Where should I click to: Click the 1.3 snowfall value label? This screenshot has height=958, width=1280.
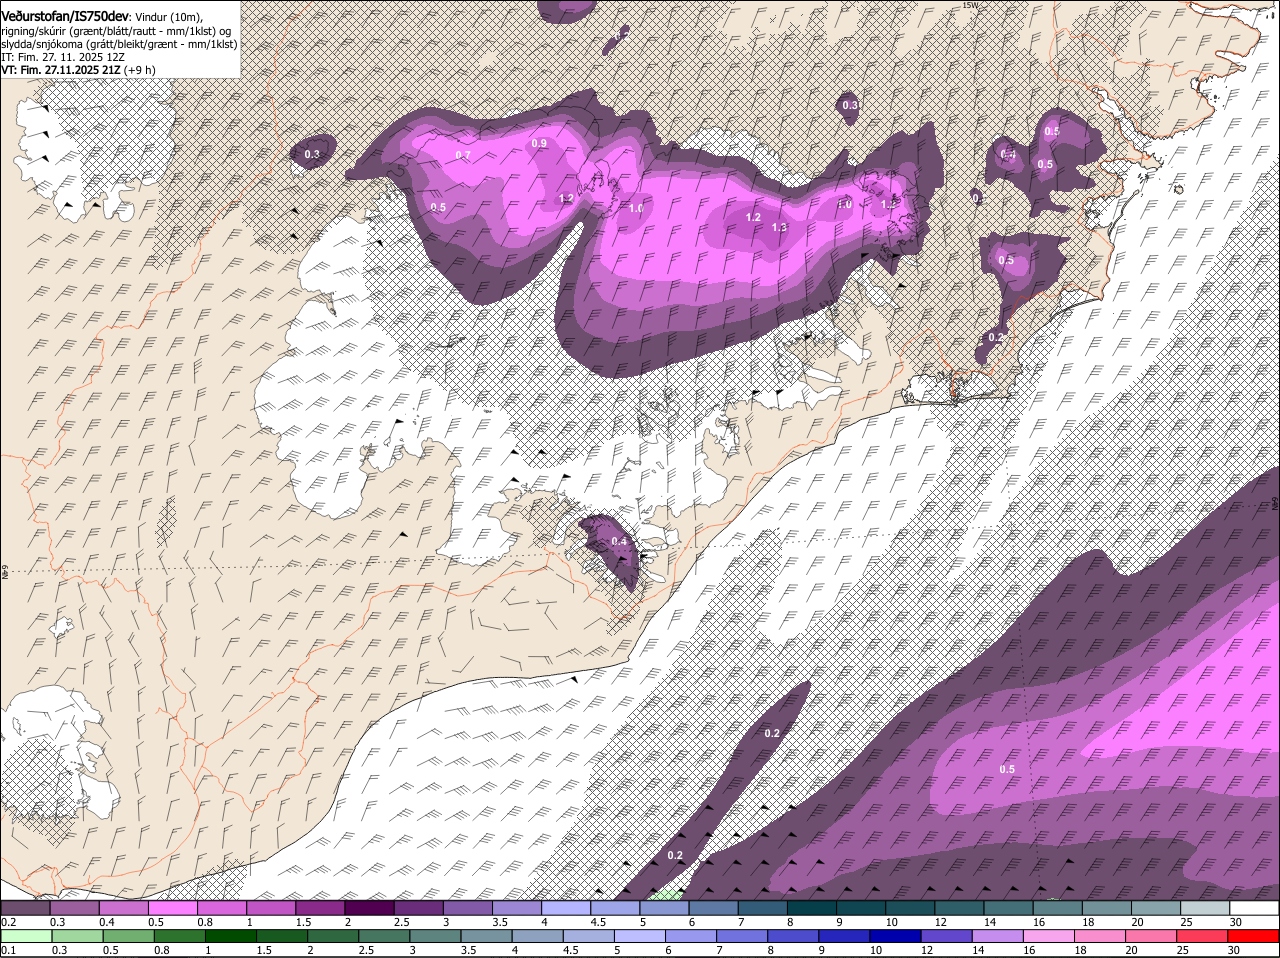pos(779,228)
